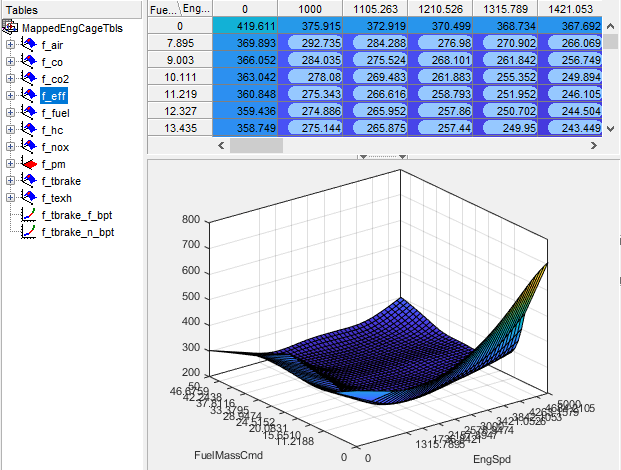Expand the f_co2 tree node
The height and width of the screenshot is (470, 621).
(10, 79)
